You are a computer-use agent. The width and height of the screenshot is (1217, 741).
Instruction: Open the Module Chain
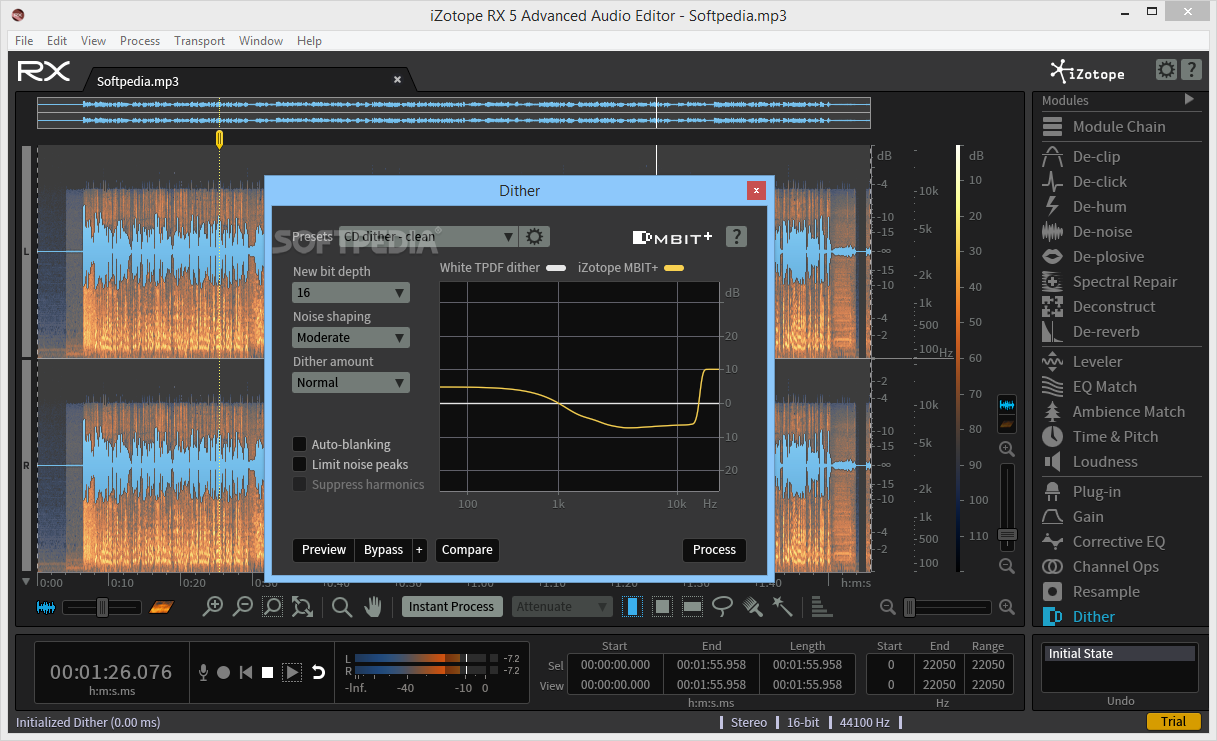click(1118, 127)
